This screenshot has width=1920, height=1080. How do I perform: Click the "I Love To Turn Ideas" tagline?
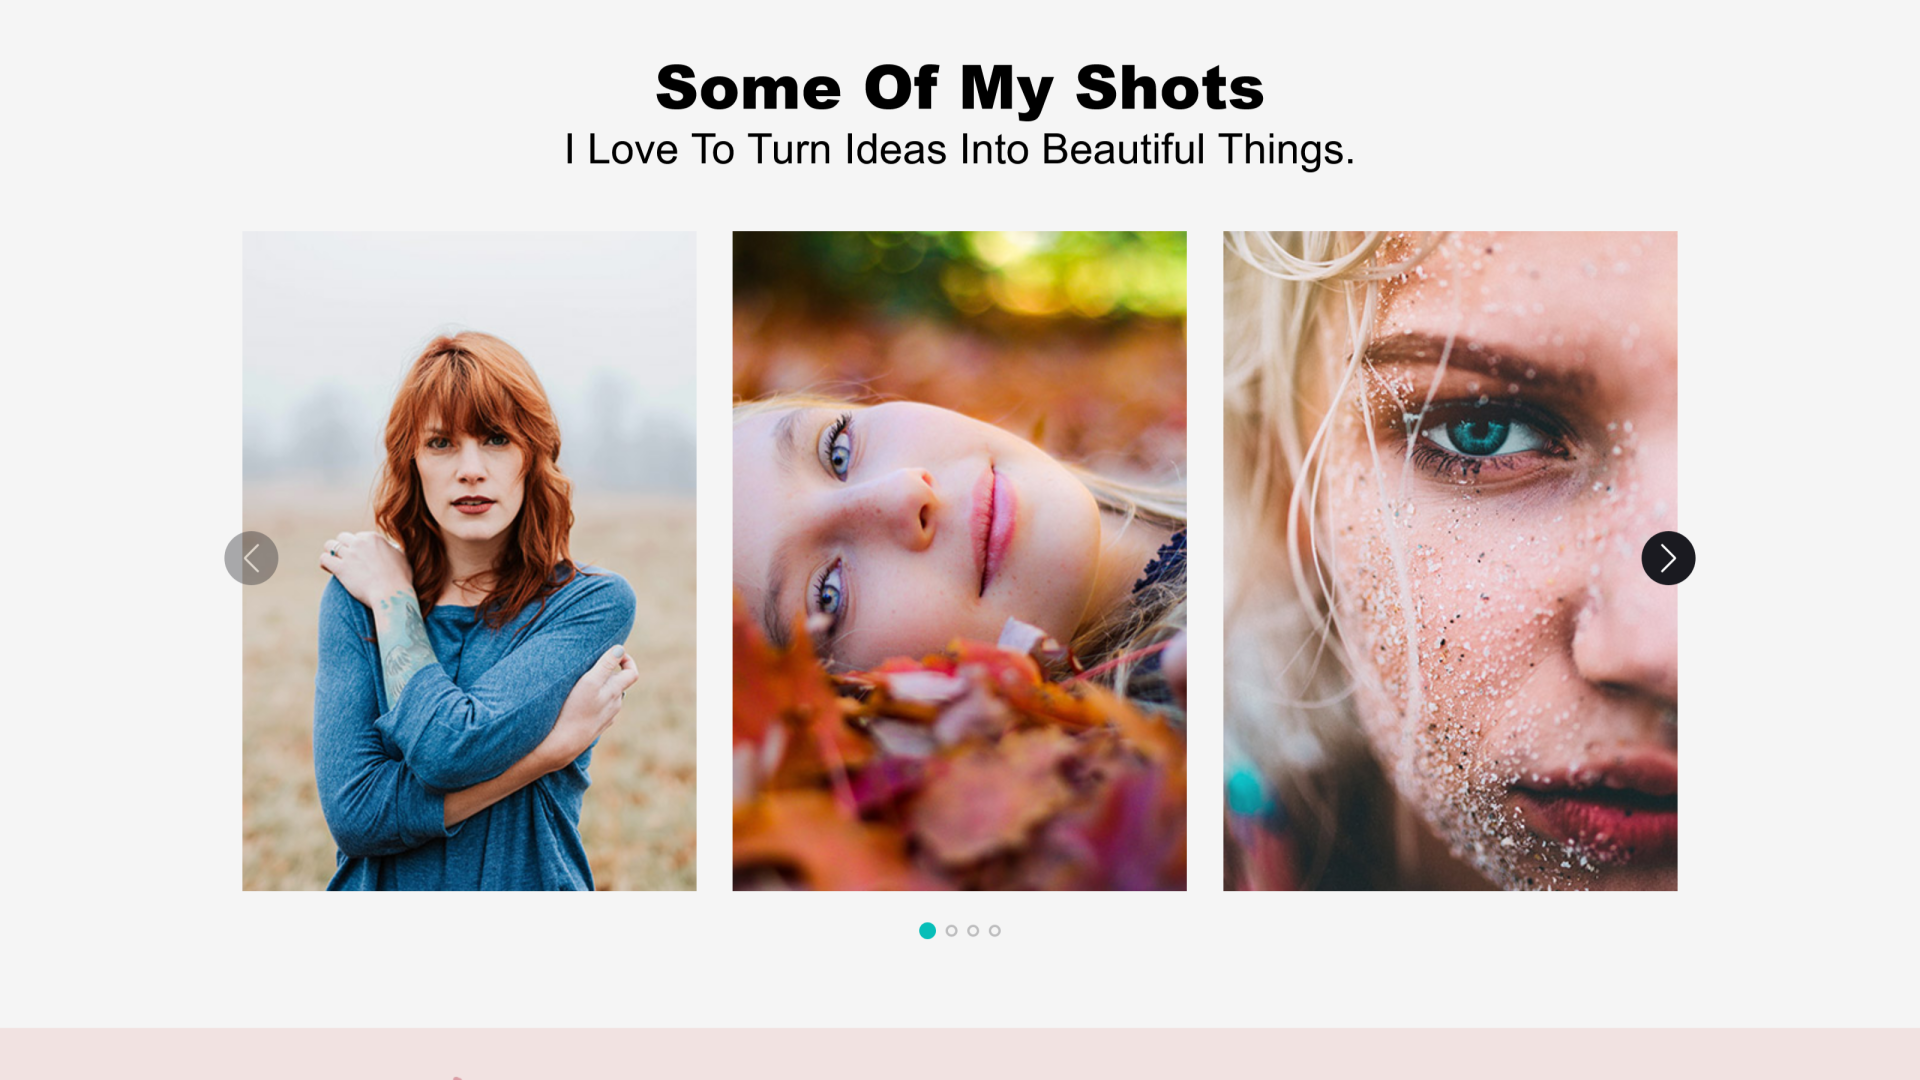coord(959,150)
